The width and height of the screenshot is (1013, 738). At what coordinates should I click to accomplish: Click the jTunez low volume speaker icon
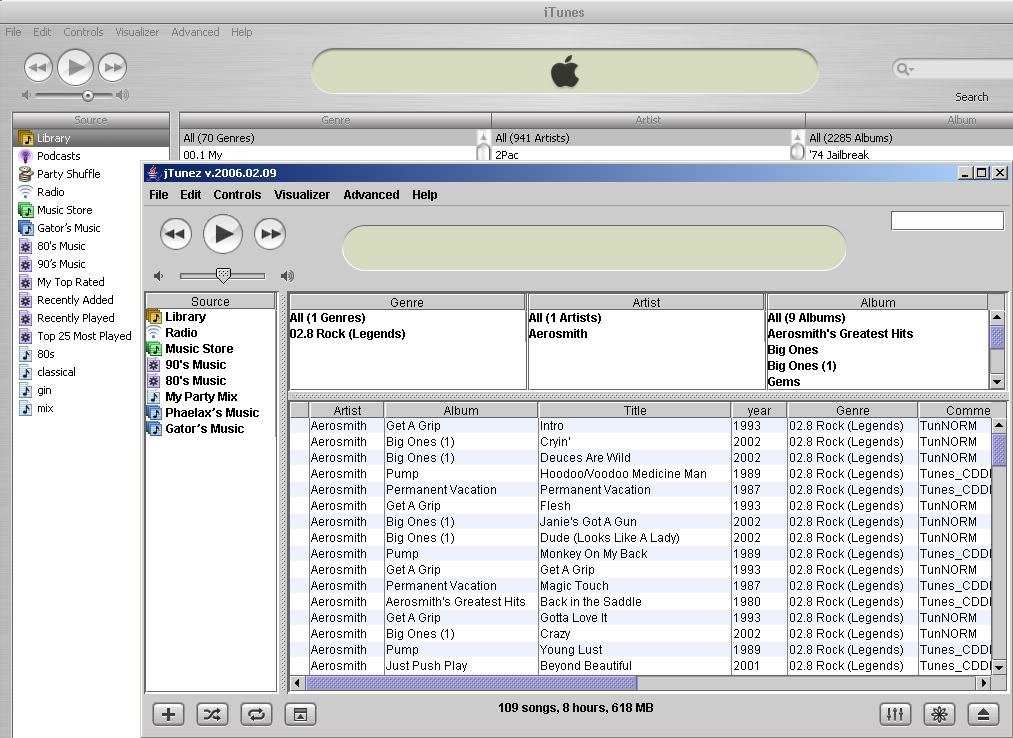coord(158,276)
